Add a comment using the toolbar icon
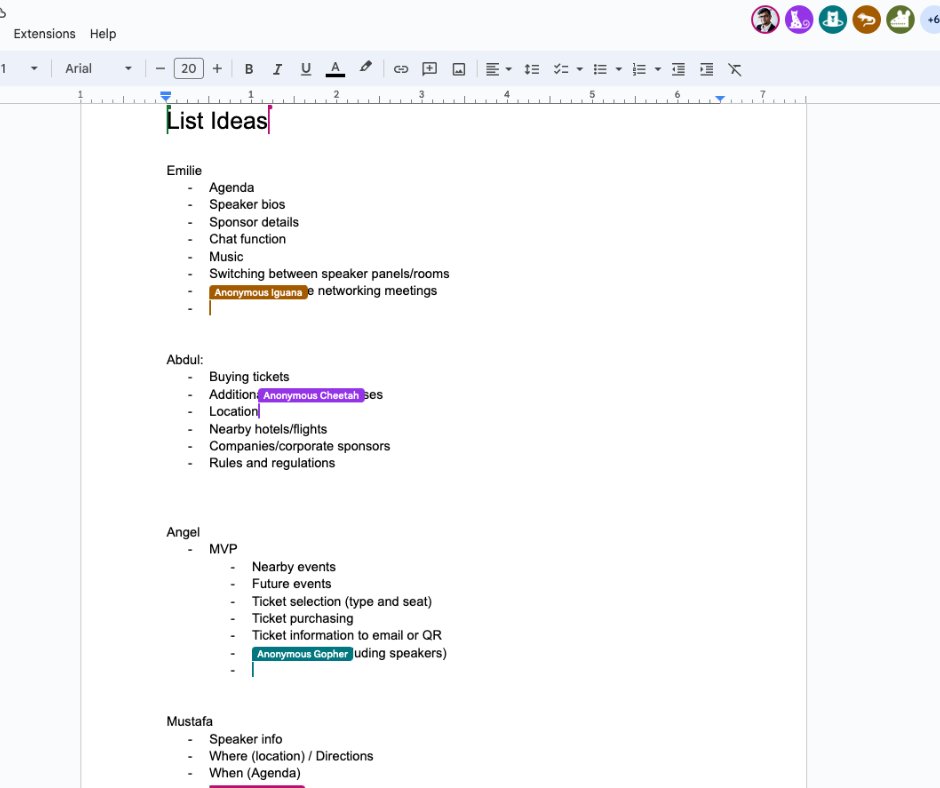This screenshot has width=940, height=788. [x=429, y=69]
